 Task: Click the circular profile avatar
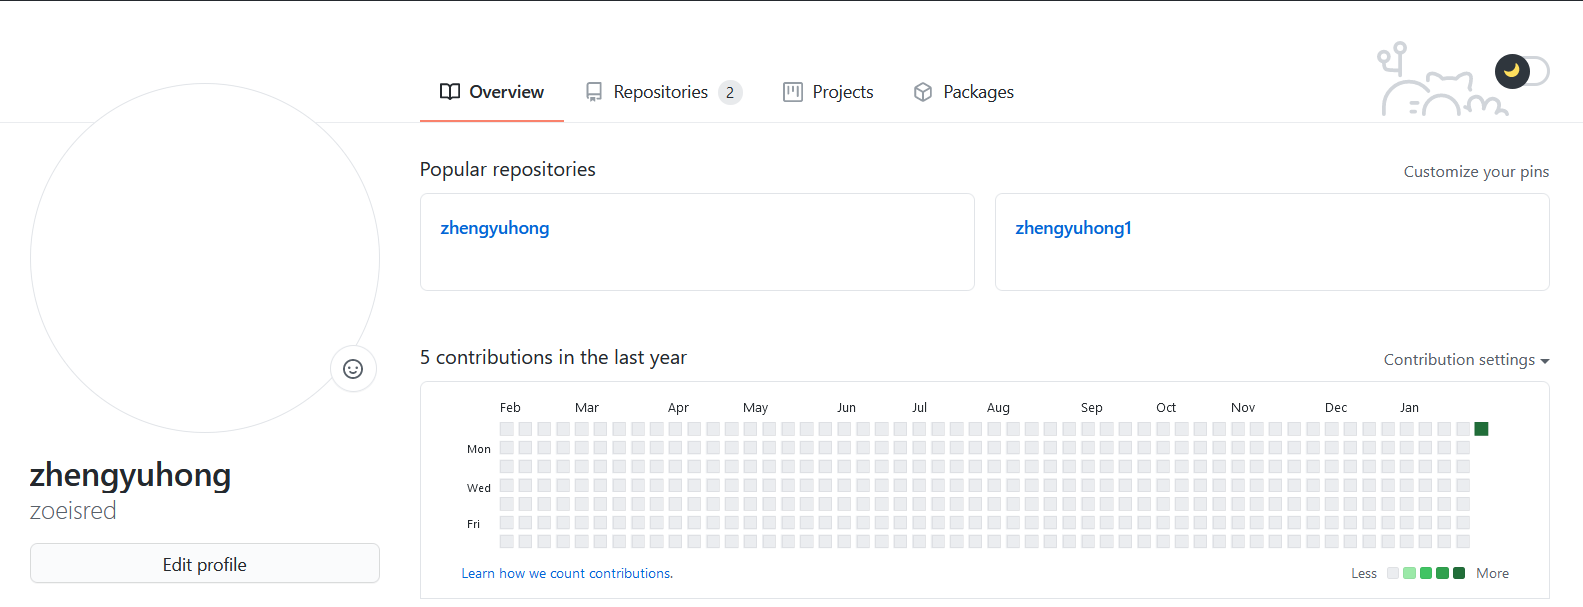[x=205, y=258]
